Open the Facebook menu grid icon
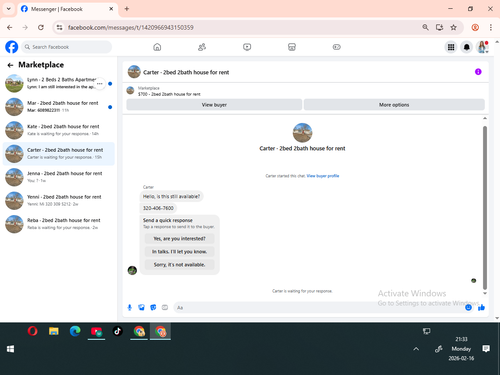 click(x=451, y=47)
